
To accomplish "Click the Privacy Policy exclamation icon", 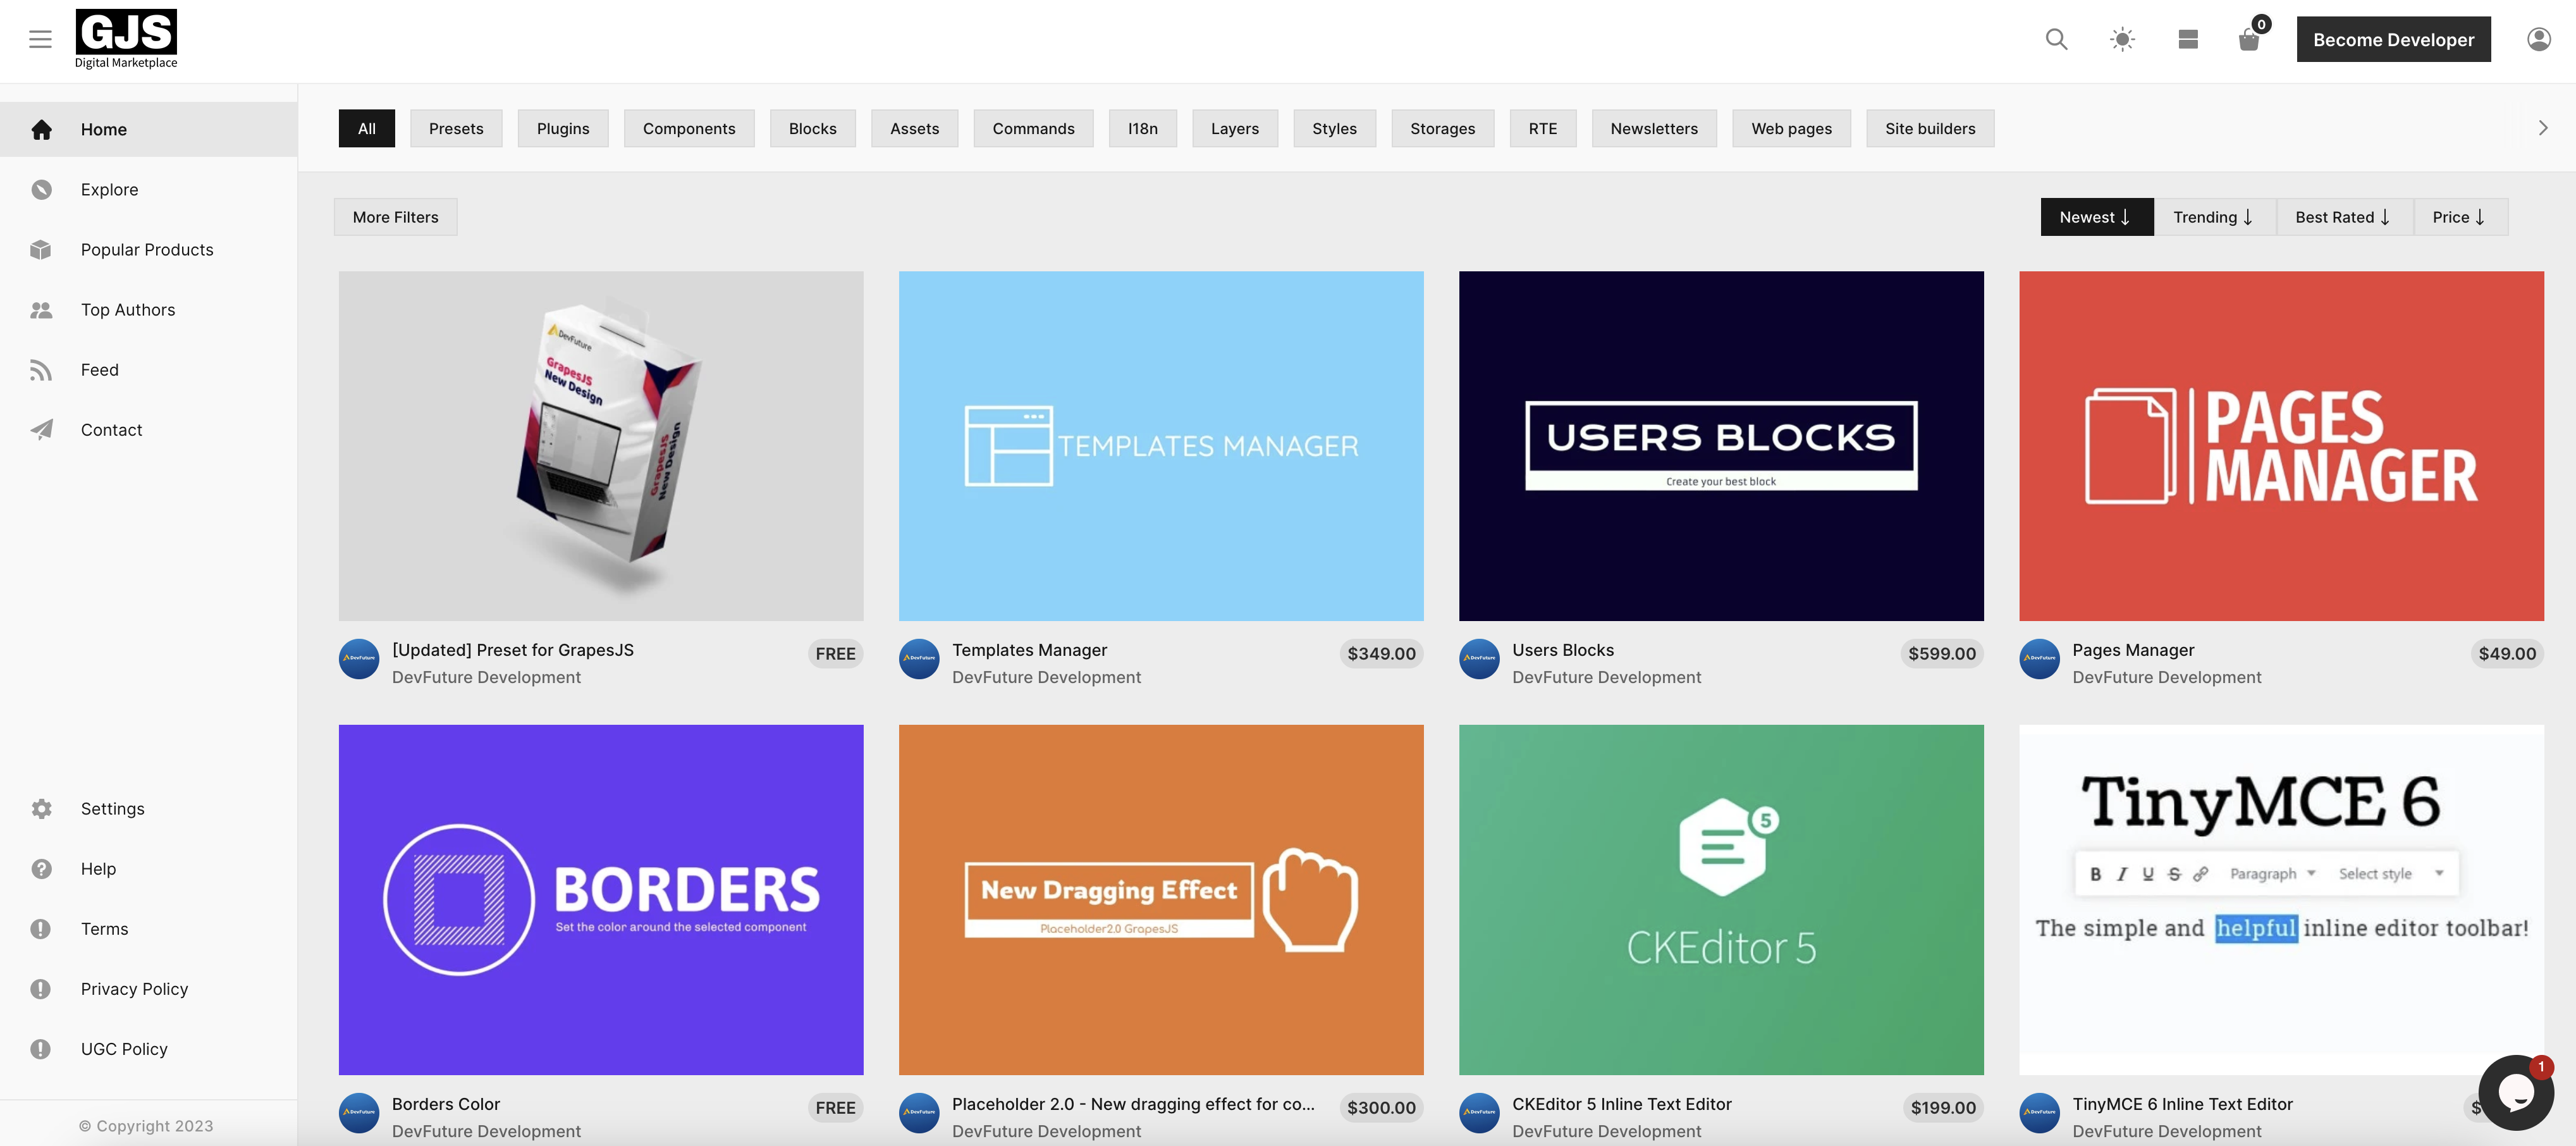I will [x=41, y=988].
